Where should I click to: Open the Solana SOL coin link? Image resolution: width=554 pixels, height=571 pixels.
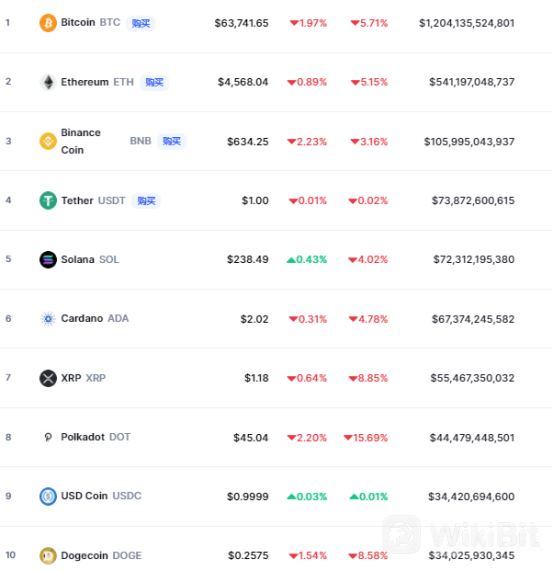(90, 260)
